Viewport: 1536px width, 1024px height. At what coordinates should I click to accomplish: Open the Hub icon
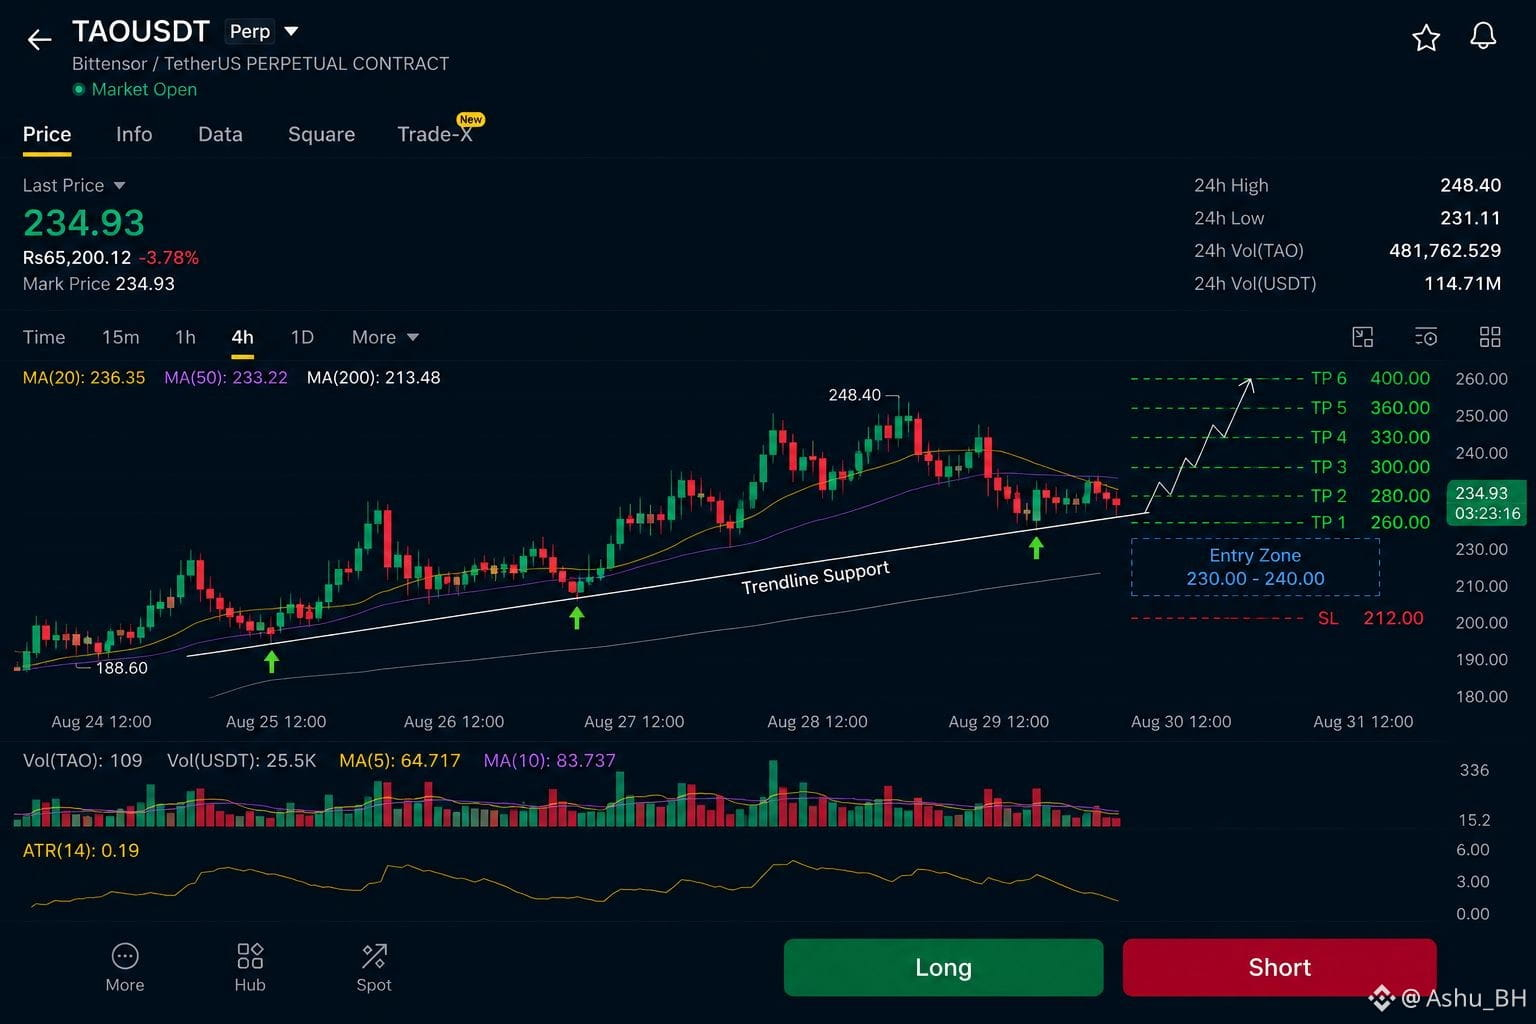[250, 968]
